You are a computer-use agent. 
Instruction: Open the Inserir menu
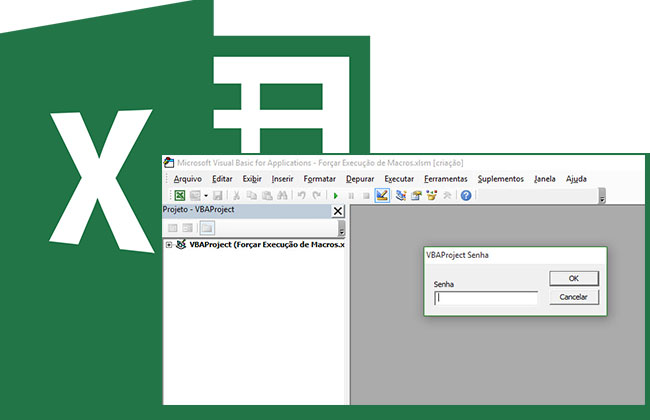282,179
